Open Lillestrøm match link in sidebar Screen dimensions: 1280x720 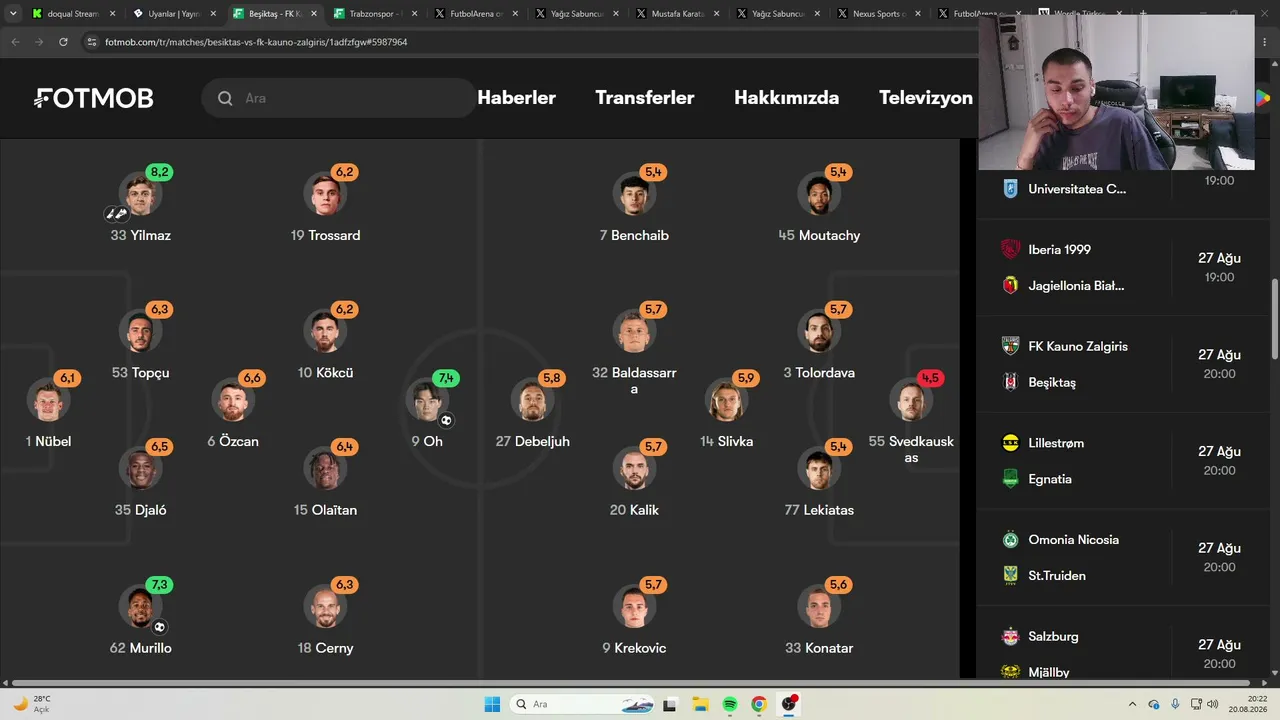coord(1122,461)
